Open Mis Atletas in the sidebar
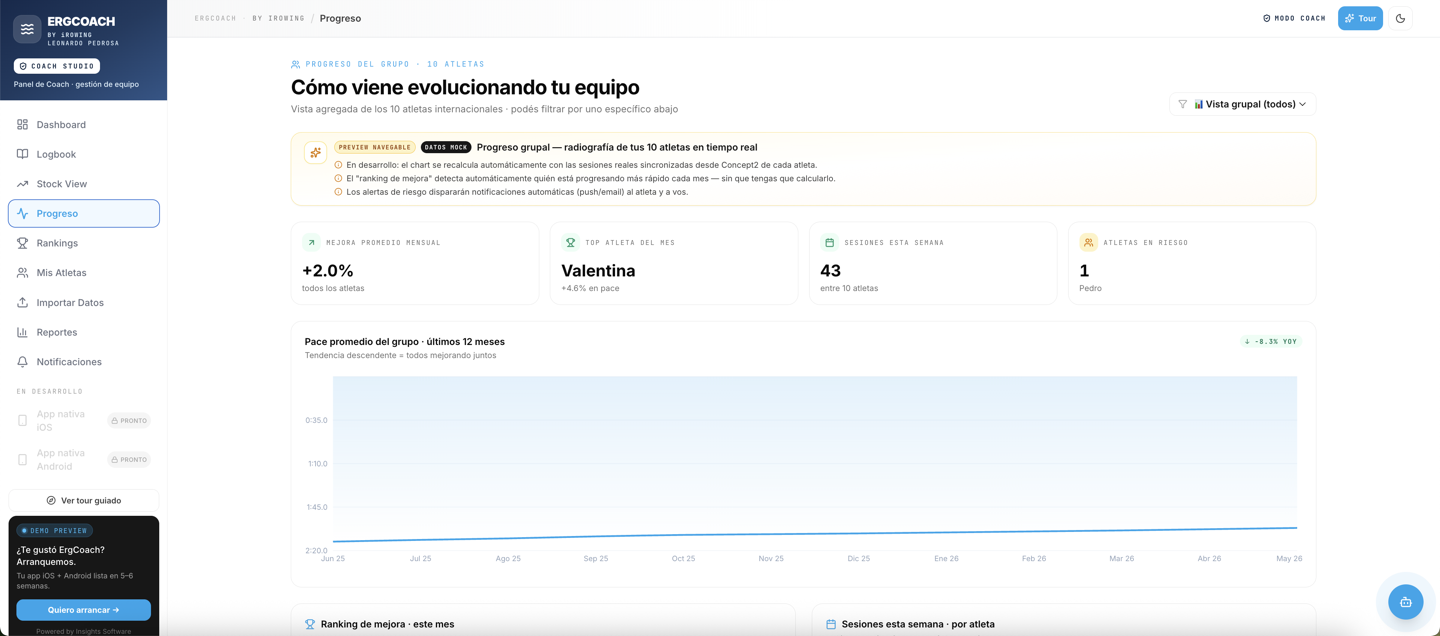The width and height of the screenshot is (1440, 636). (x=84, y=273)
